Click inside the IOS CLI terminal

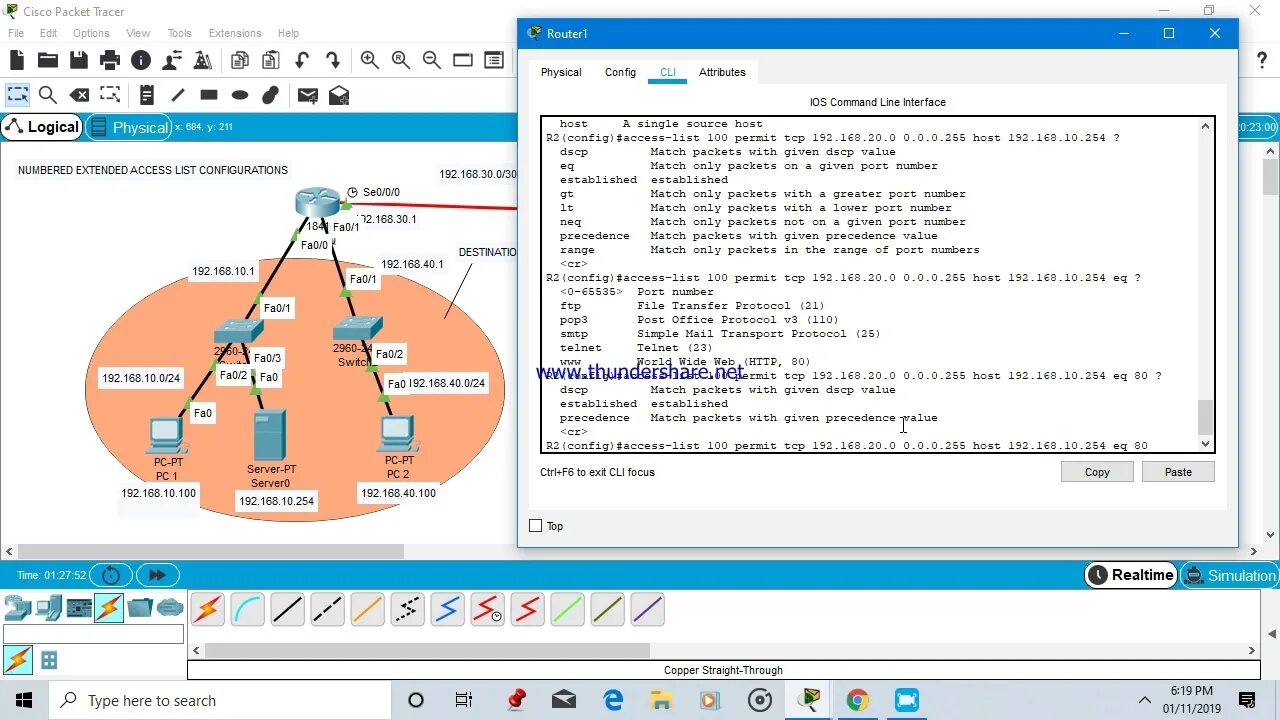869,285
